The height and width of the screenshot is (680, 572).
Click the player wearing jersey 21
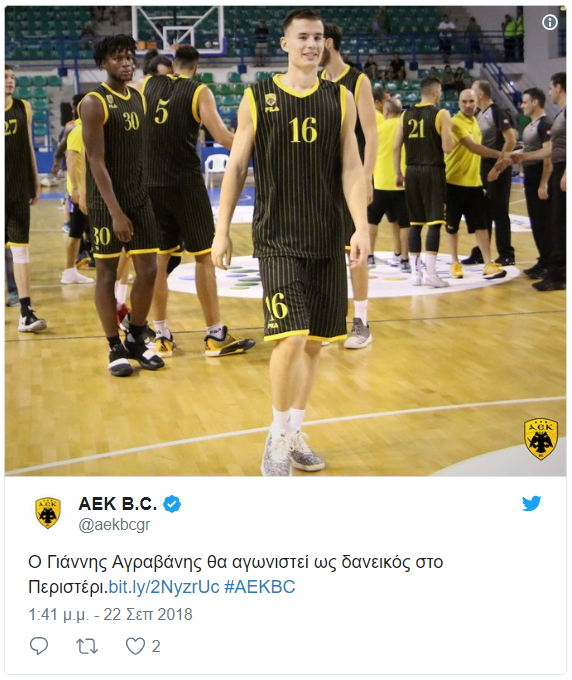(x=425, y=178)
